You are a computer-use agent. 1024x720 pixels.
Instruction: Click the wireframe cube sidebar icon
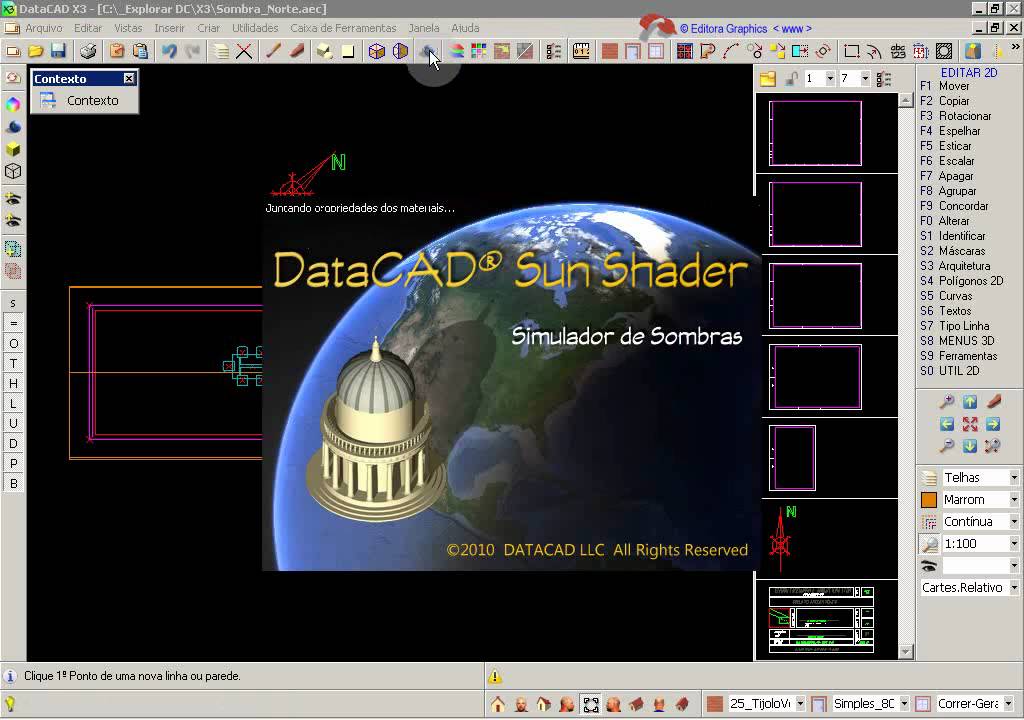[x=13, y=171]
